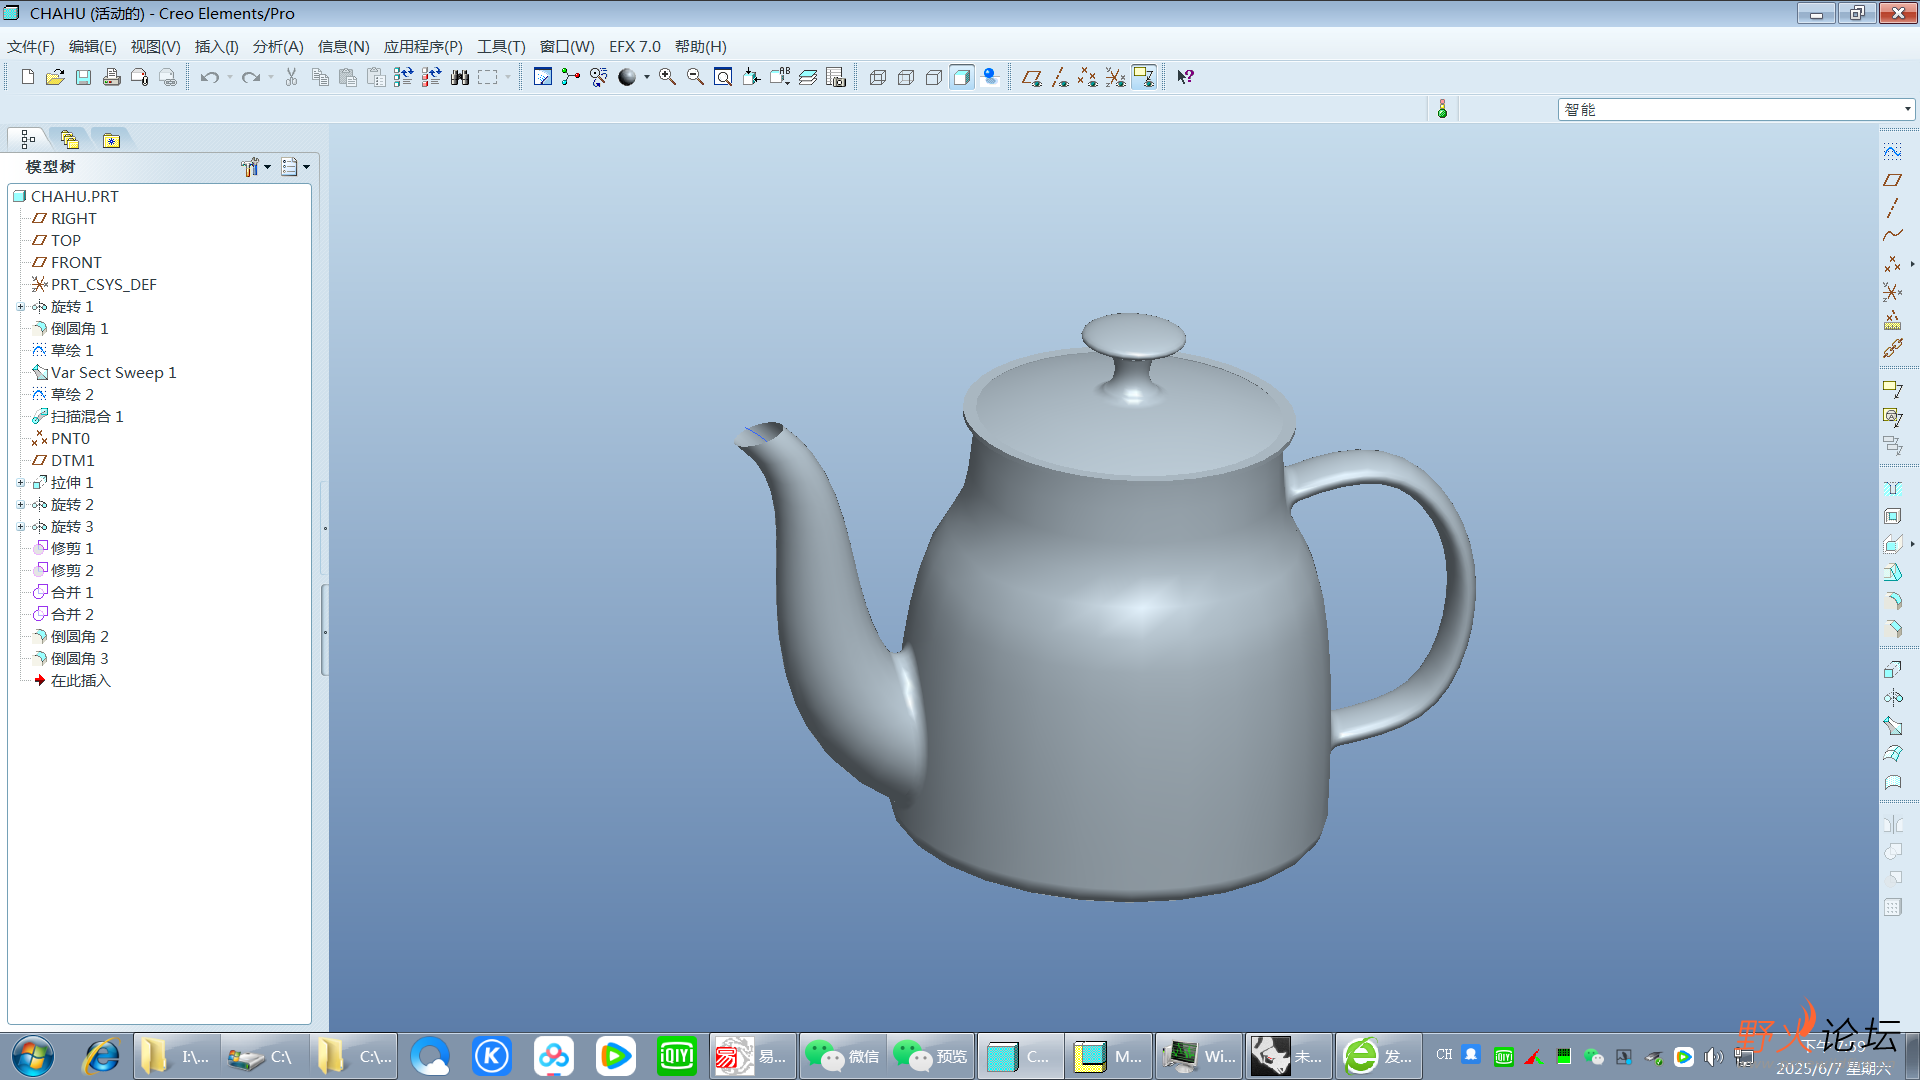Screen dimensions: 1920x1080
Task: Save the model with the disk icon
Action: click(x=84, y=77)
